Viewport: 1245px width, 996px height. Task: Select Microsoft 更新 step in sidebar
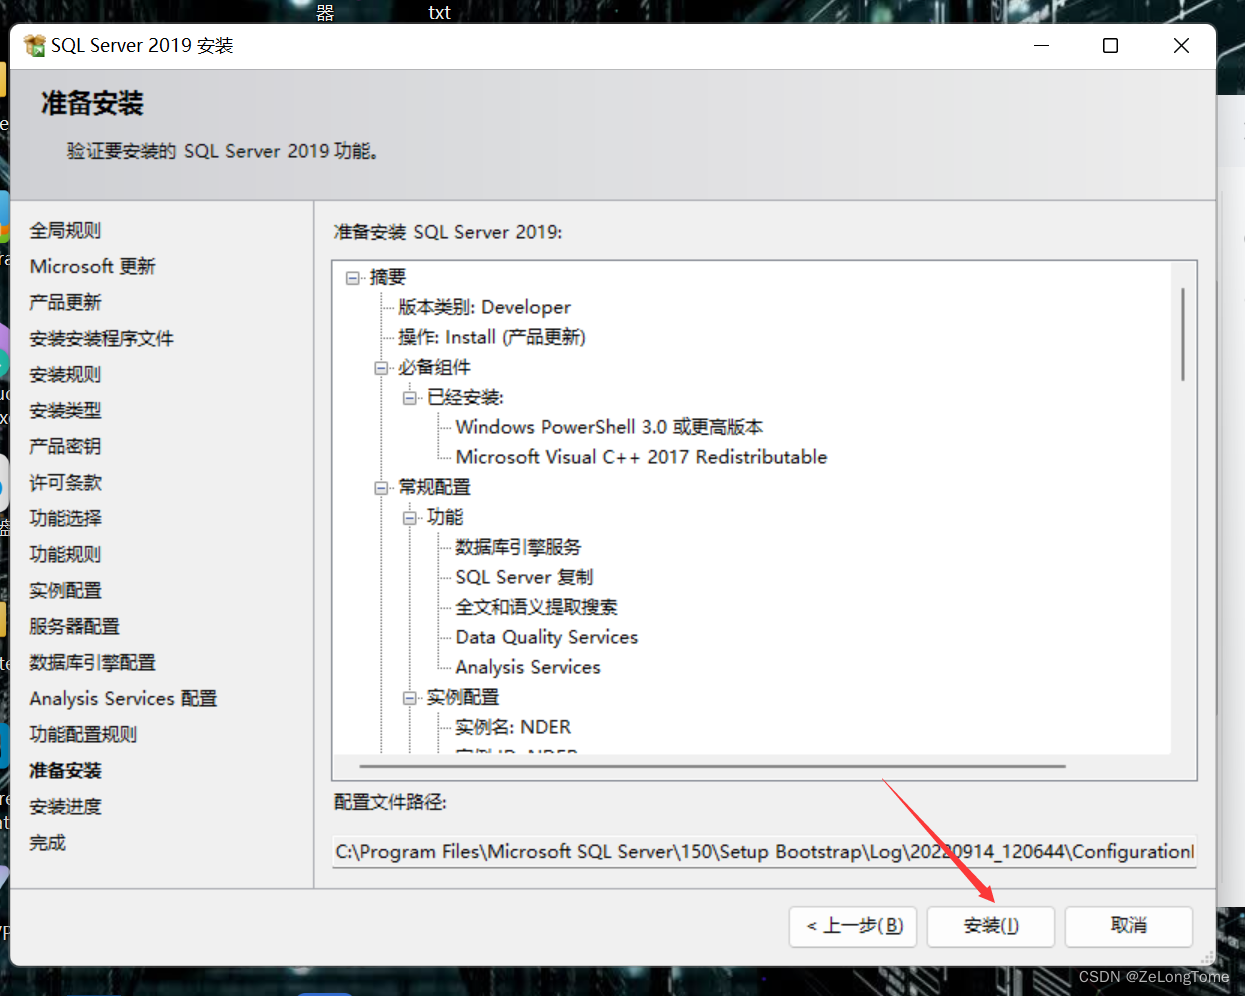click(x=93, y=266)
